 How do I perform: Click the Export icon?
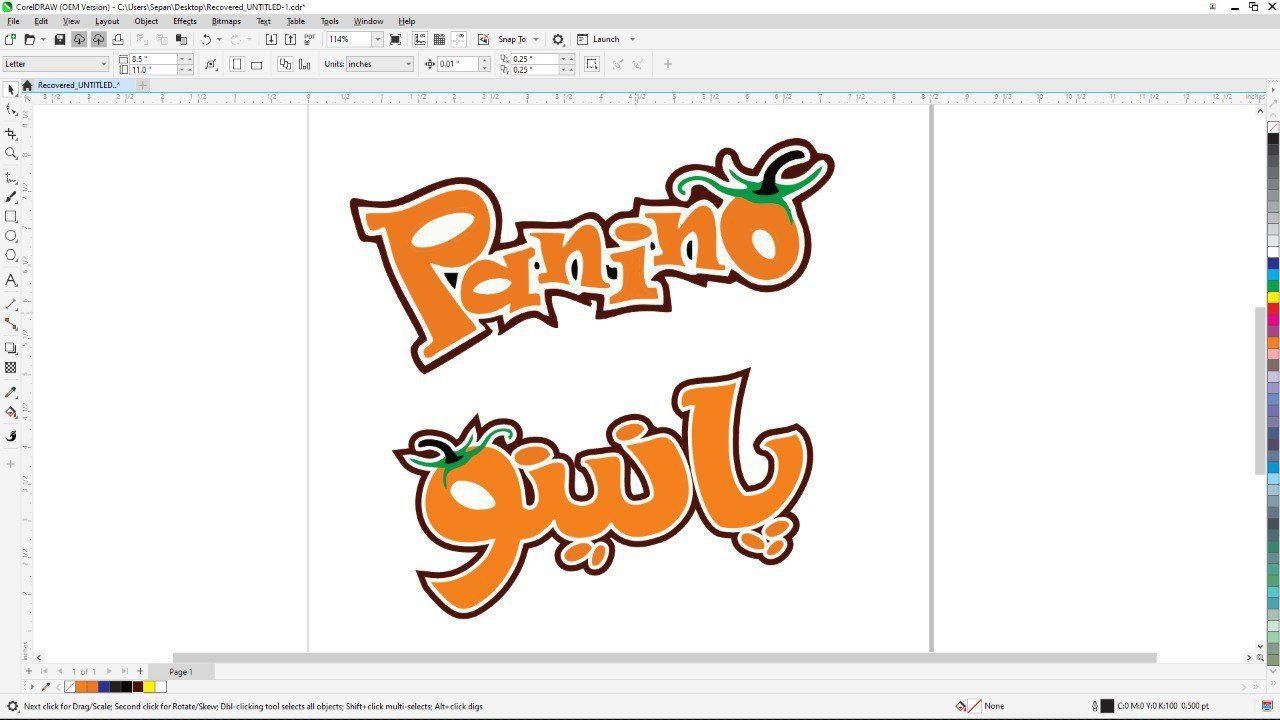coord(290,39)
